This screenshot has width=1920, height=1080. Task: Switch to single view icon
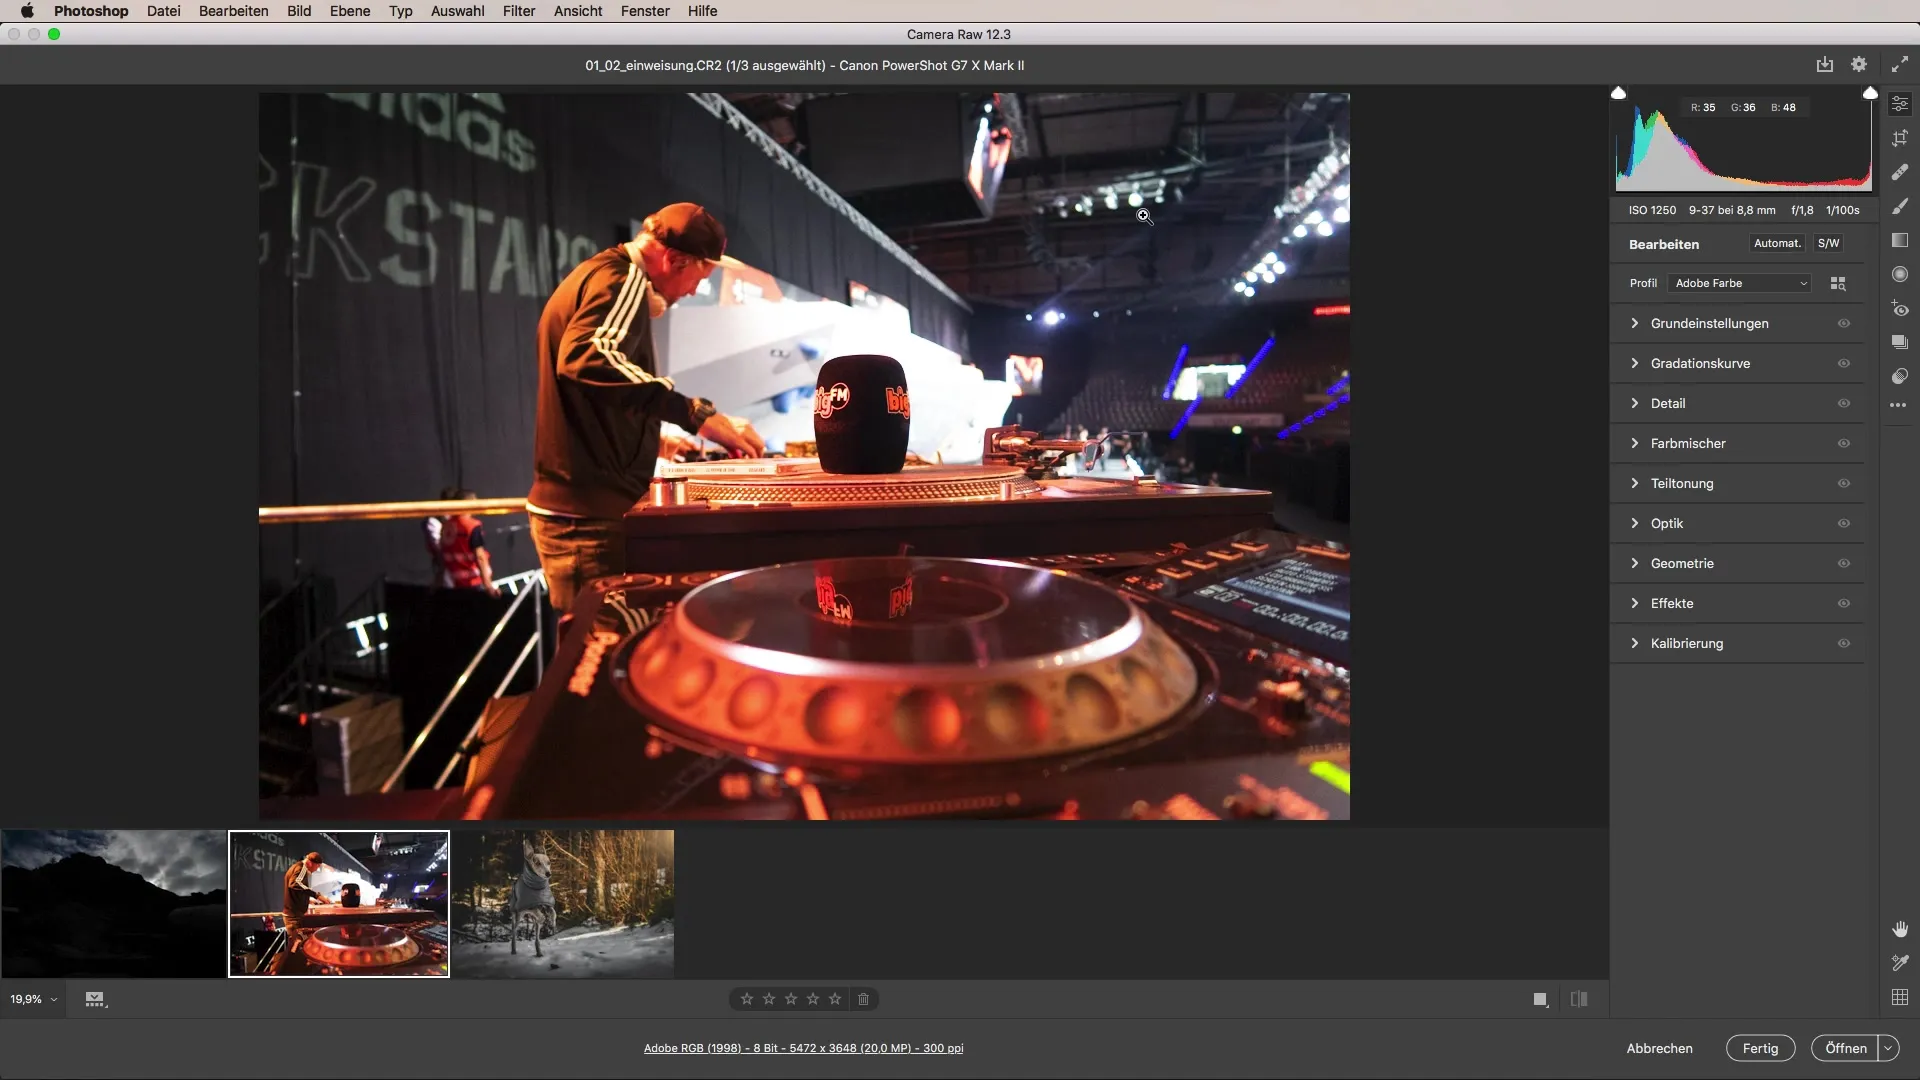pyautogui.click(x=1541, y=999)
